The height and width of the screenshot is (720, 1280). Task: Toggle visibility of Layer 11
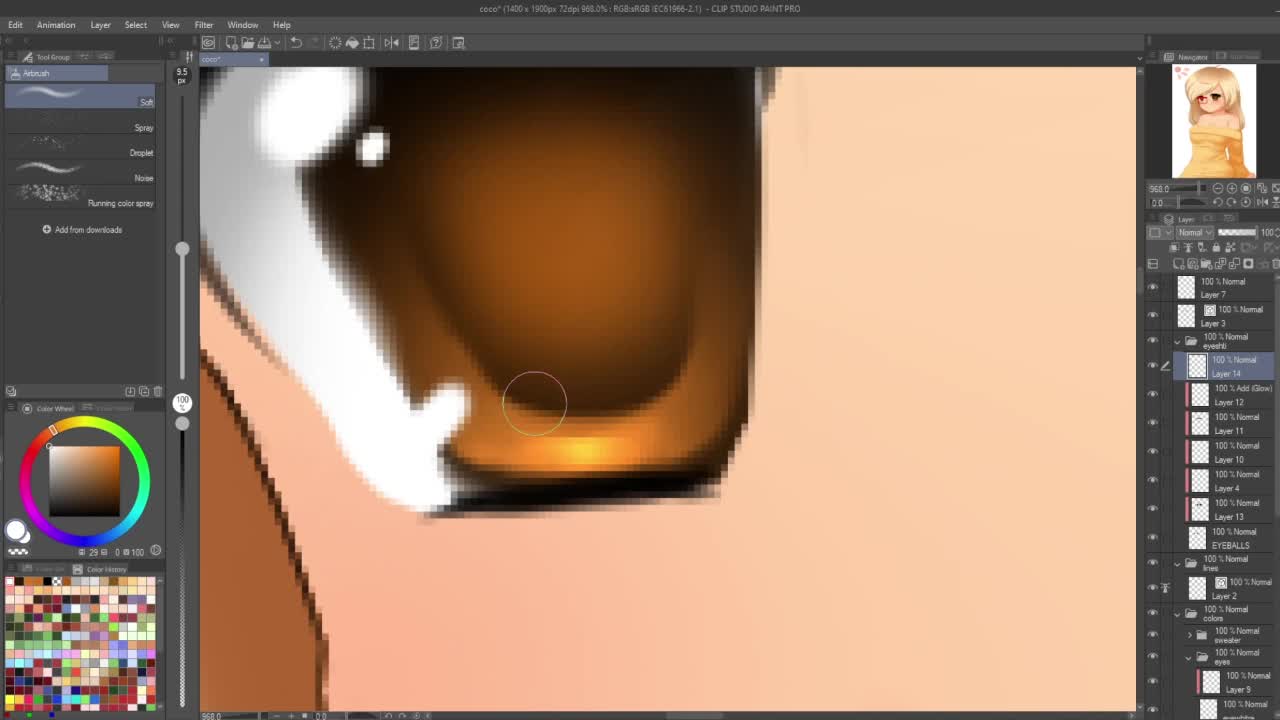tap(1153, 424)
